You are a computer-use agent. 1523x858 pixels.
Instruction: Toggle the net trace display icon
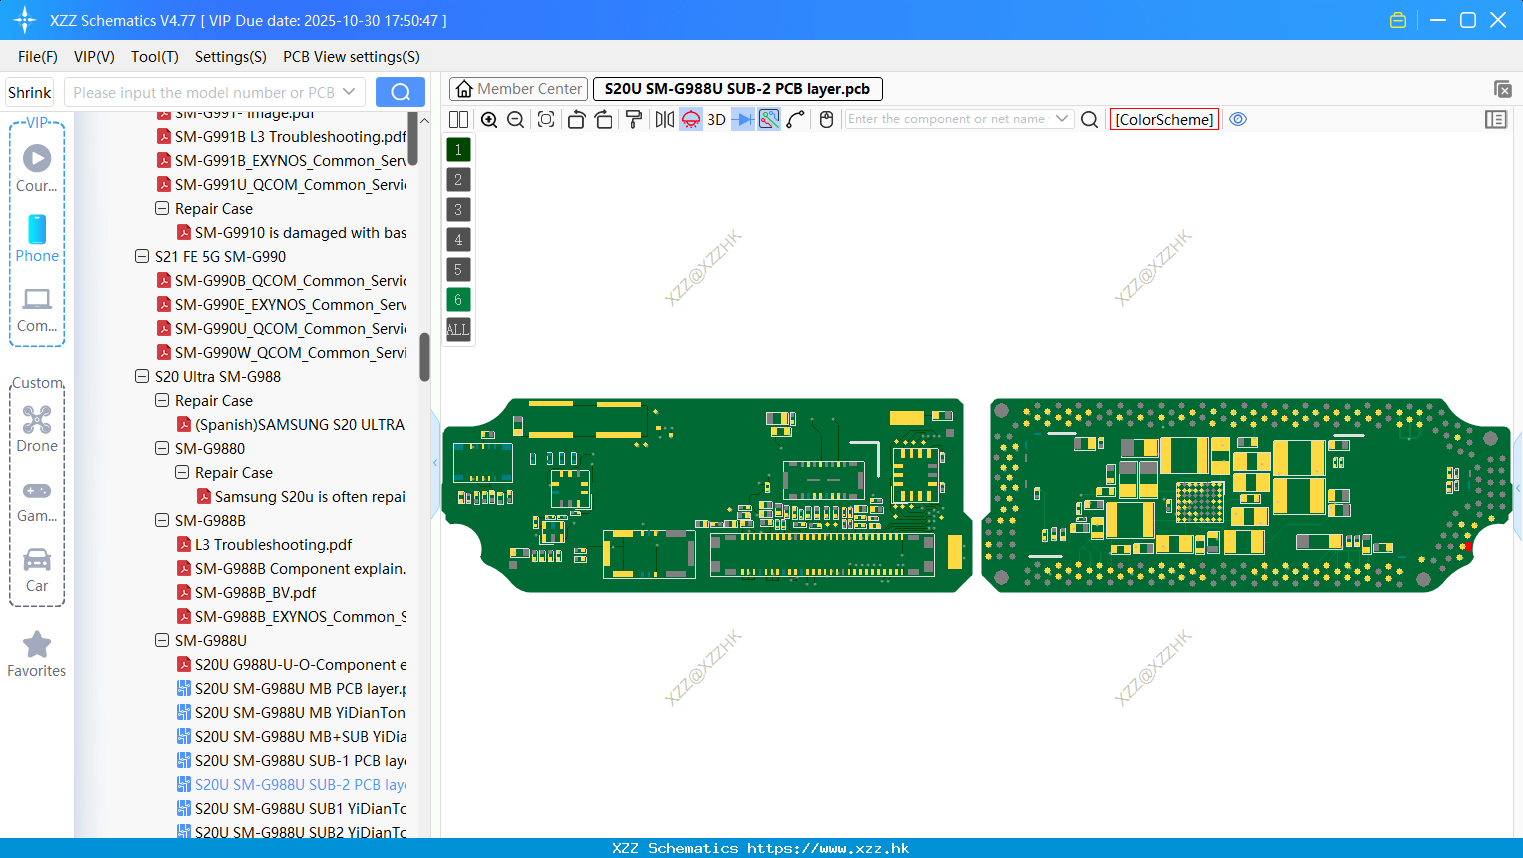[x=769, y=119]
